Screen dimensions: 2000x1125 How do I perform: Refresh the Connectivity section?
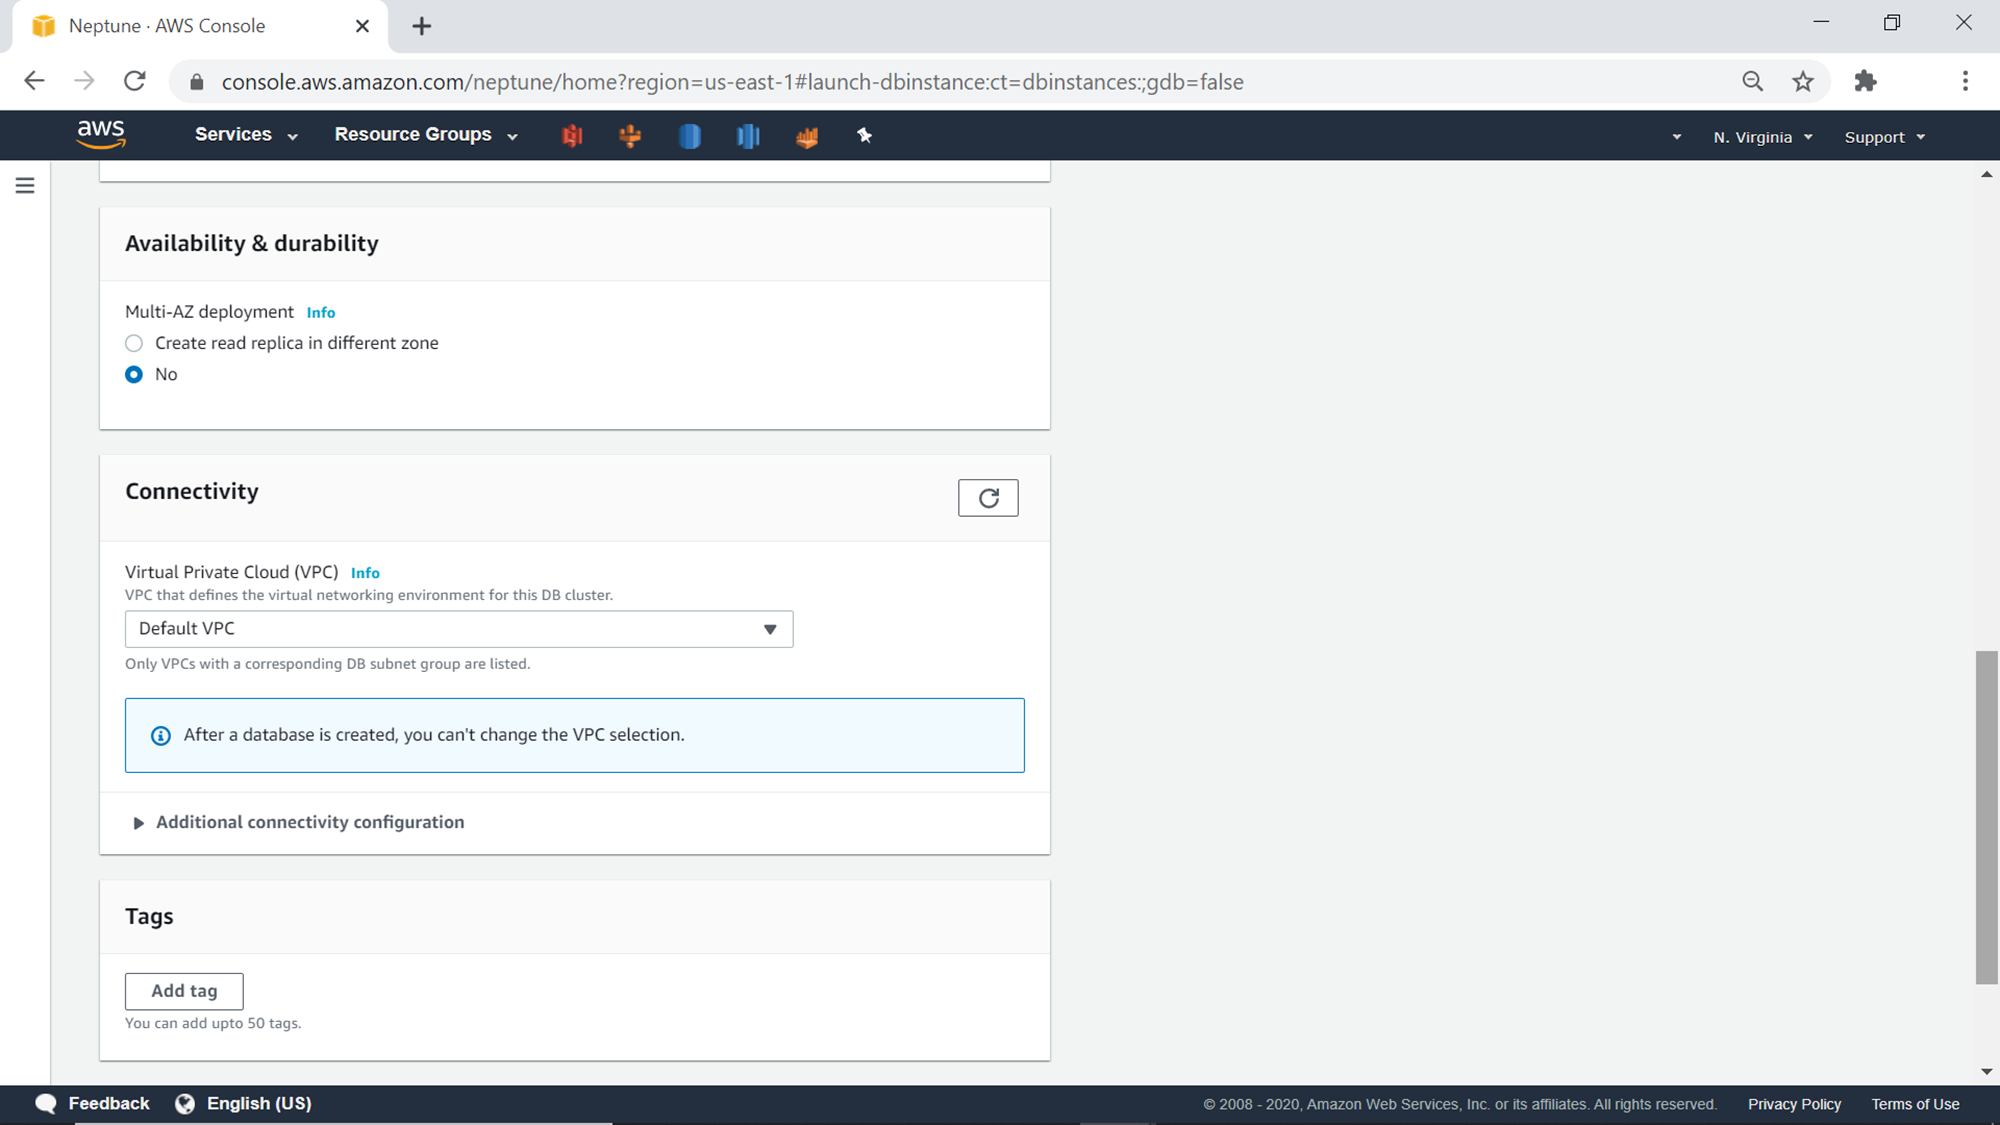pos(988,498)
